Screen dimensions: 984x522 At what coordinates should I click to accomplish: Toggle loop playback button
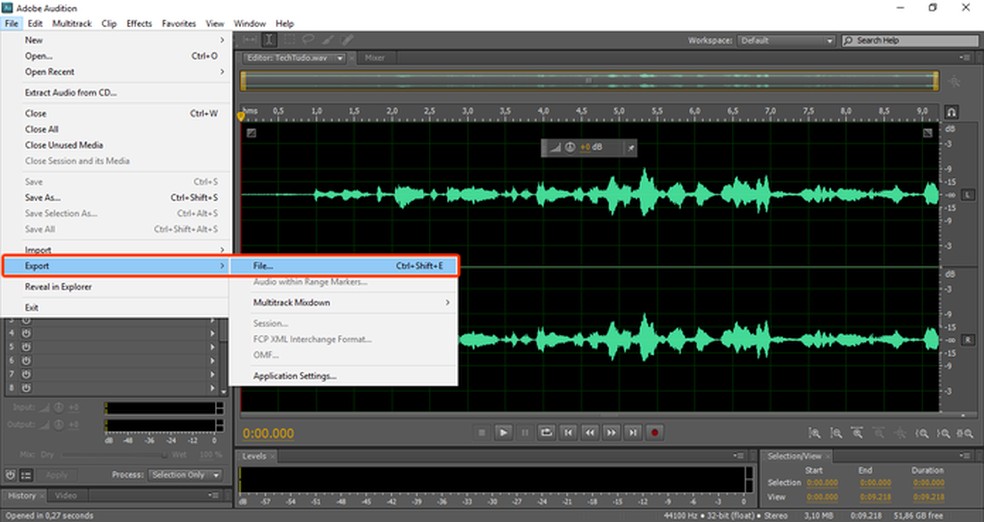point(547,433)
